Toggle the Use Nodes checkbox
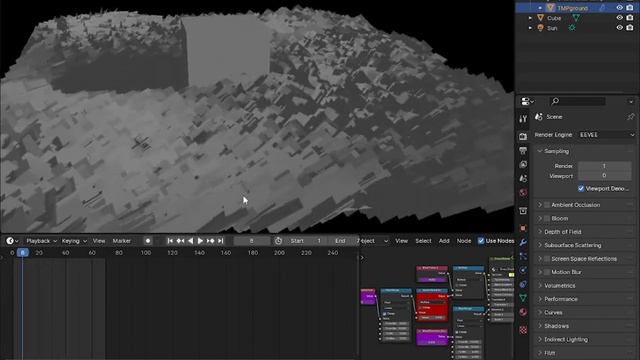 (481, 241)
